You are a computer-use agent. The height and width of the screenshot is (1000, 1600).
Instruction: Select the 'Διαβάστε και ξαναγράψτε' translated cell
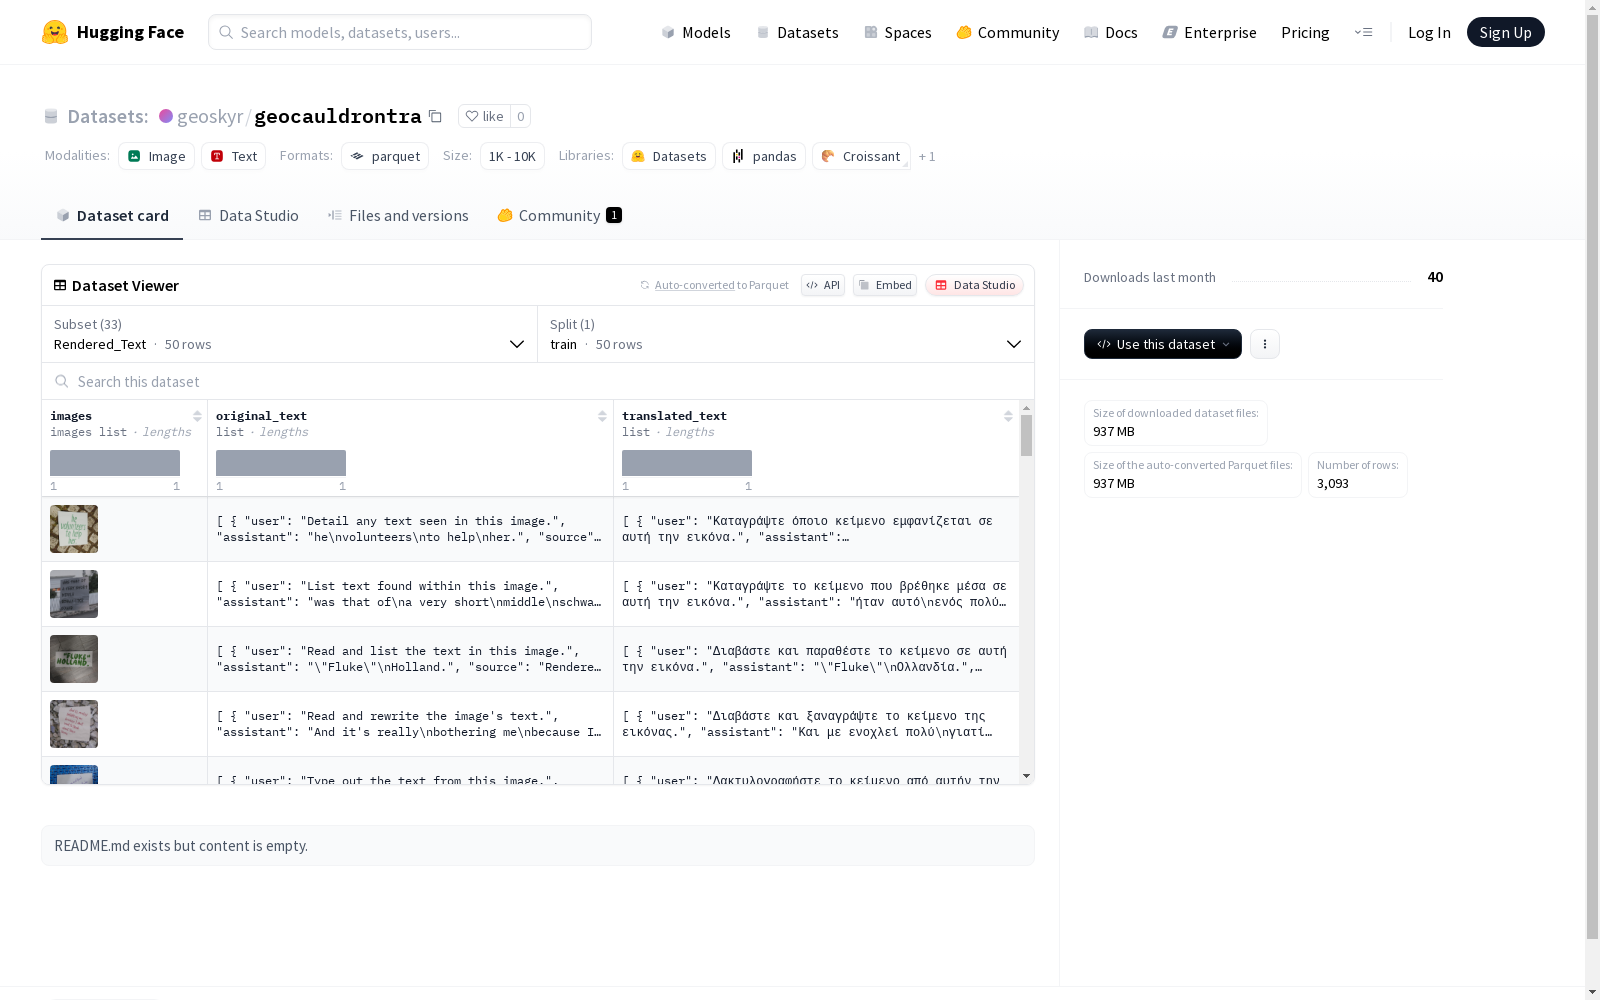(x=816, y=724)
